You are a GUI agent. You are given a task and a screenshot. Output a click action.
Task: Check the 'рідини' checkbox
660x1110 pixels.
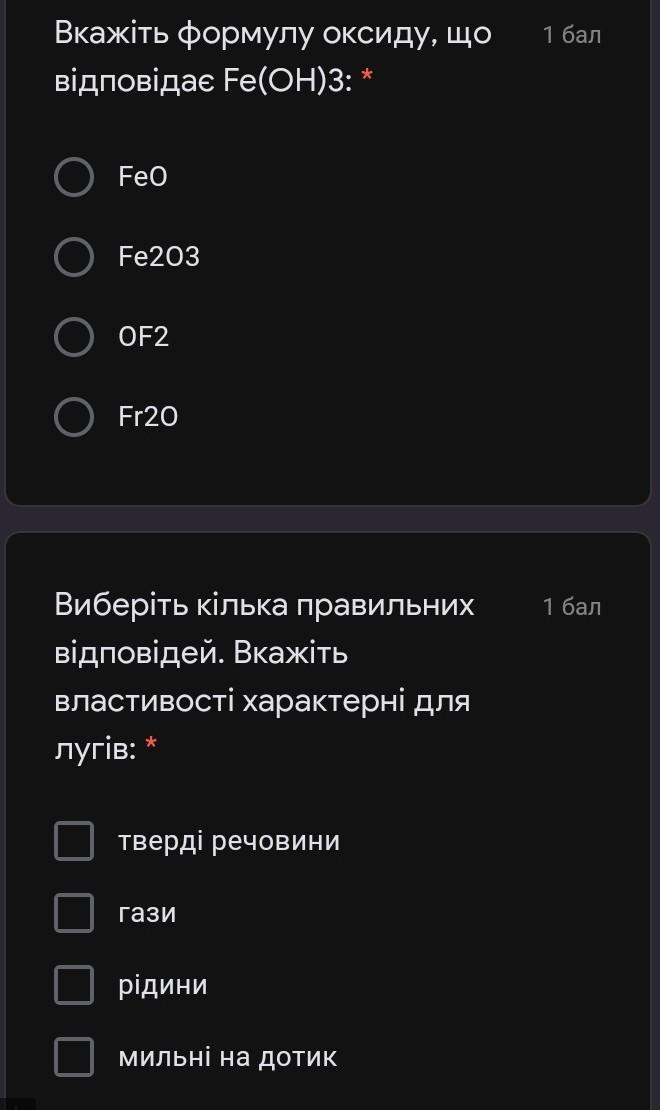coord(74,985)
